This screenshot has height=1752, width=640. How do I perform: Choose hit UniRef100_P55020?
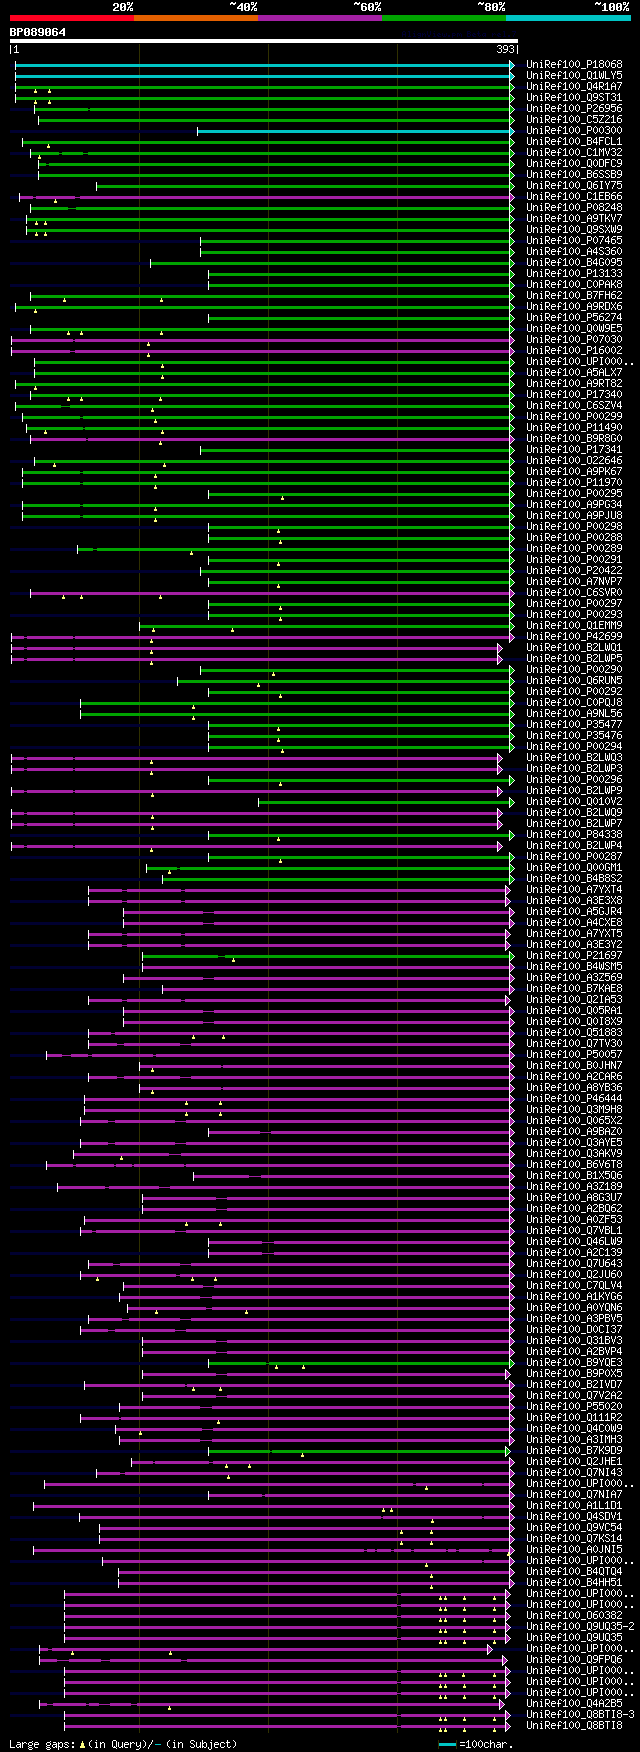tap(574, 1406)
